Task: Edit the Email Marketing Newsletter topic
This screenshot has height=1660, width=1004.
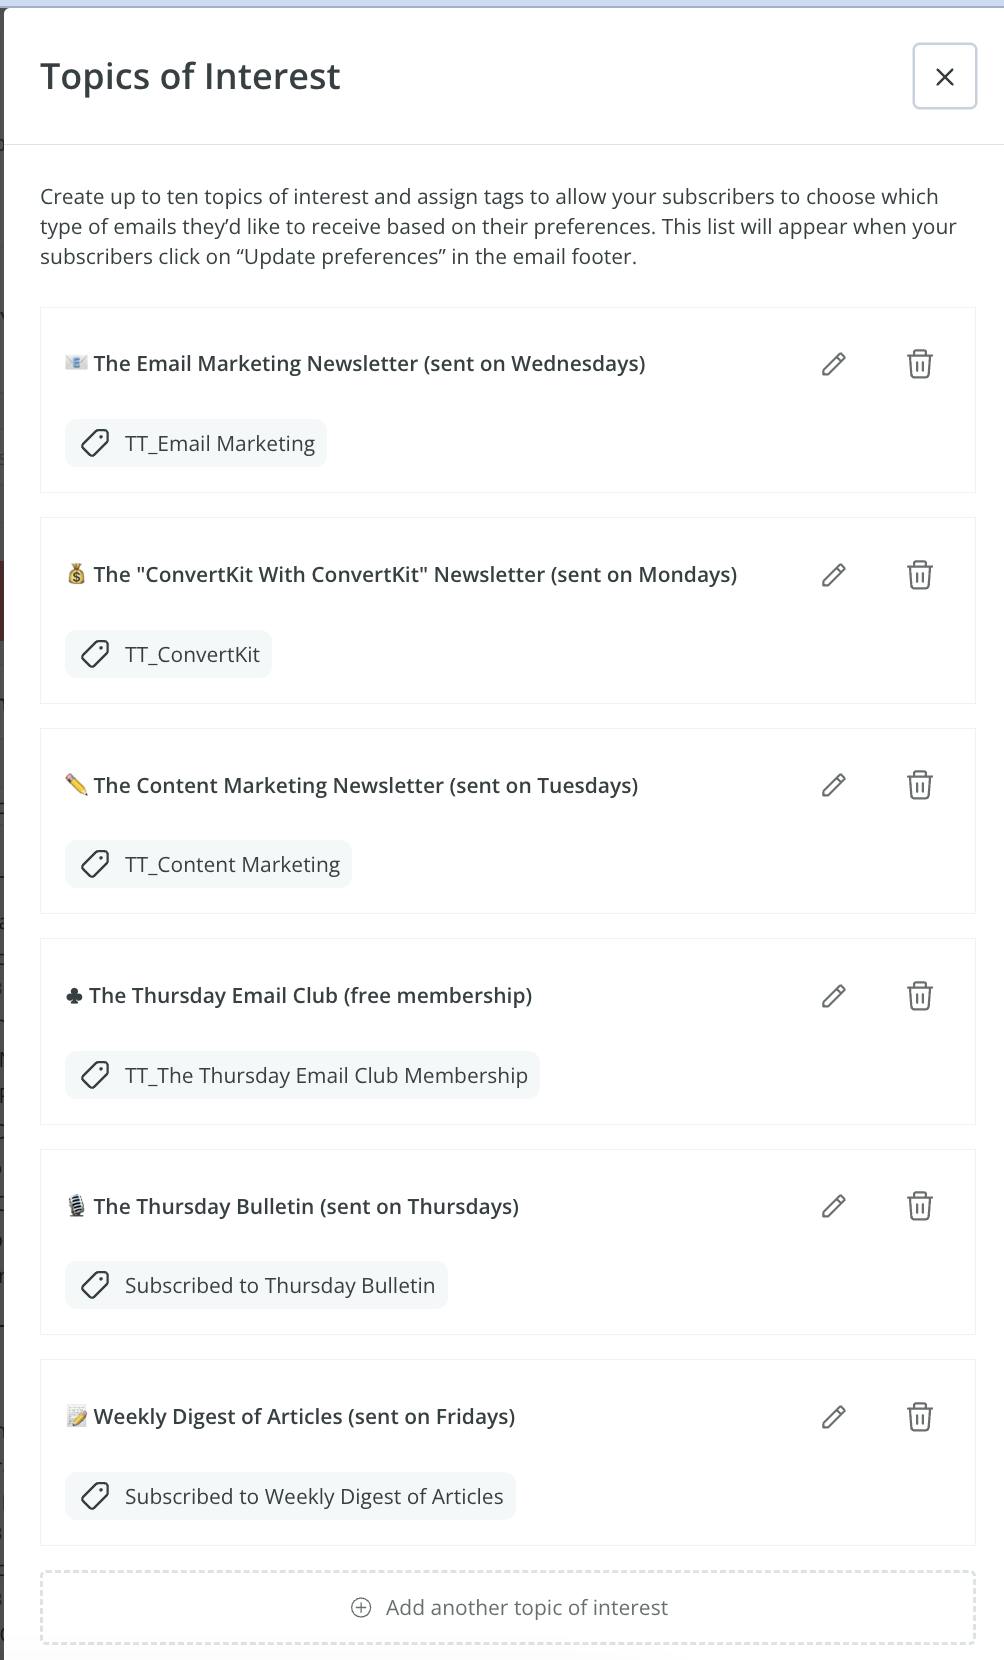Action: point(833,364)
